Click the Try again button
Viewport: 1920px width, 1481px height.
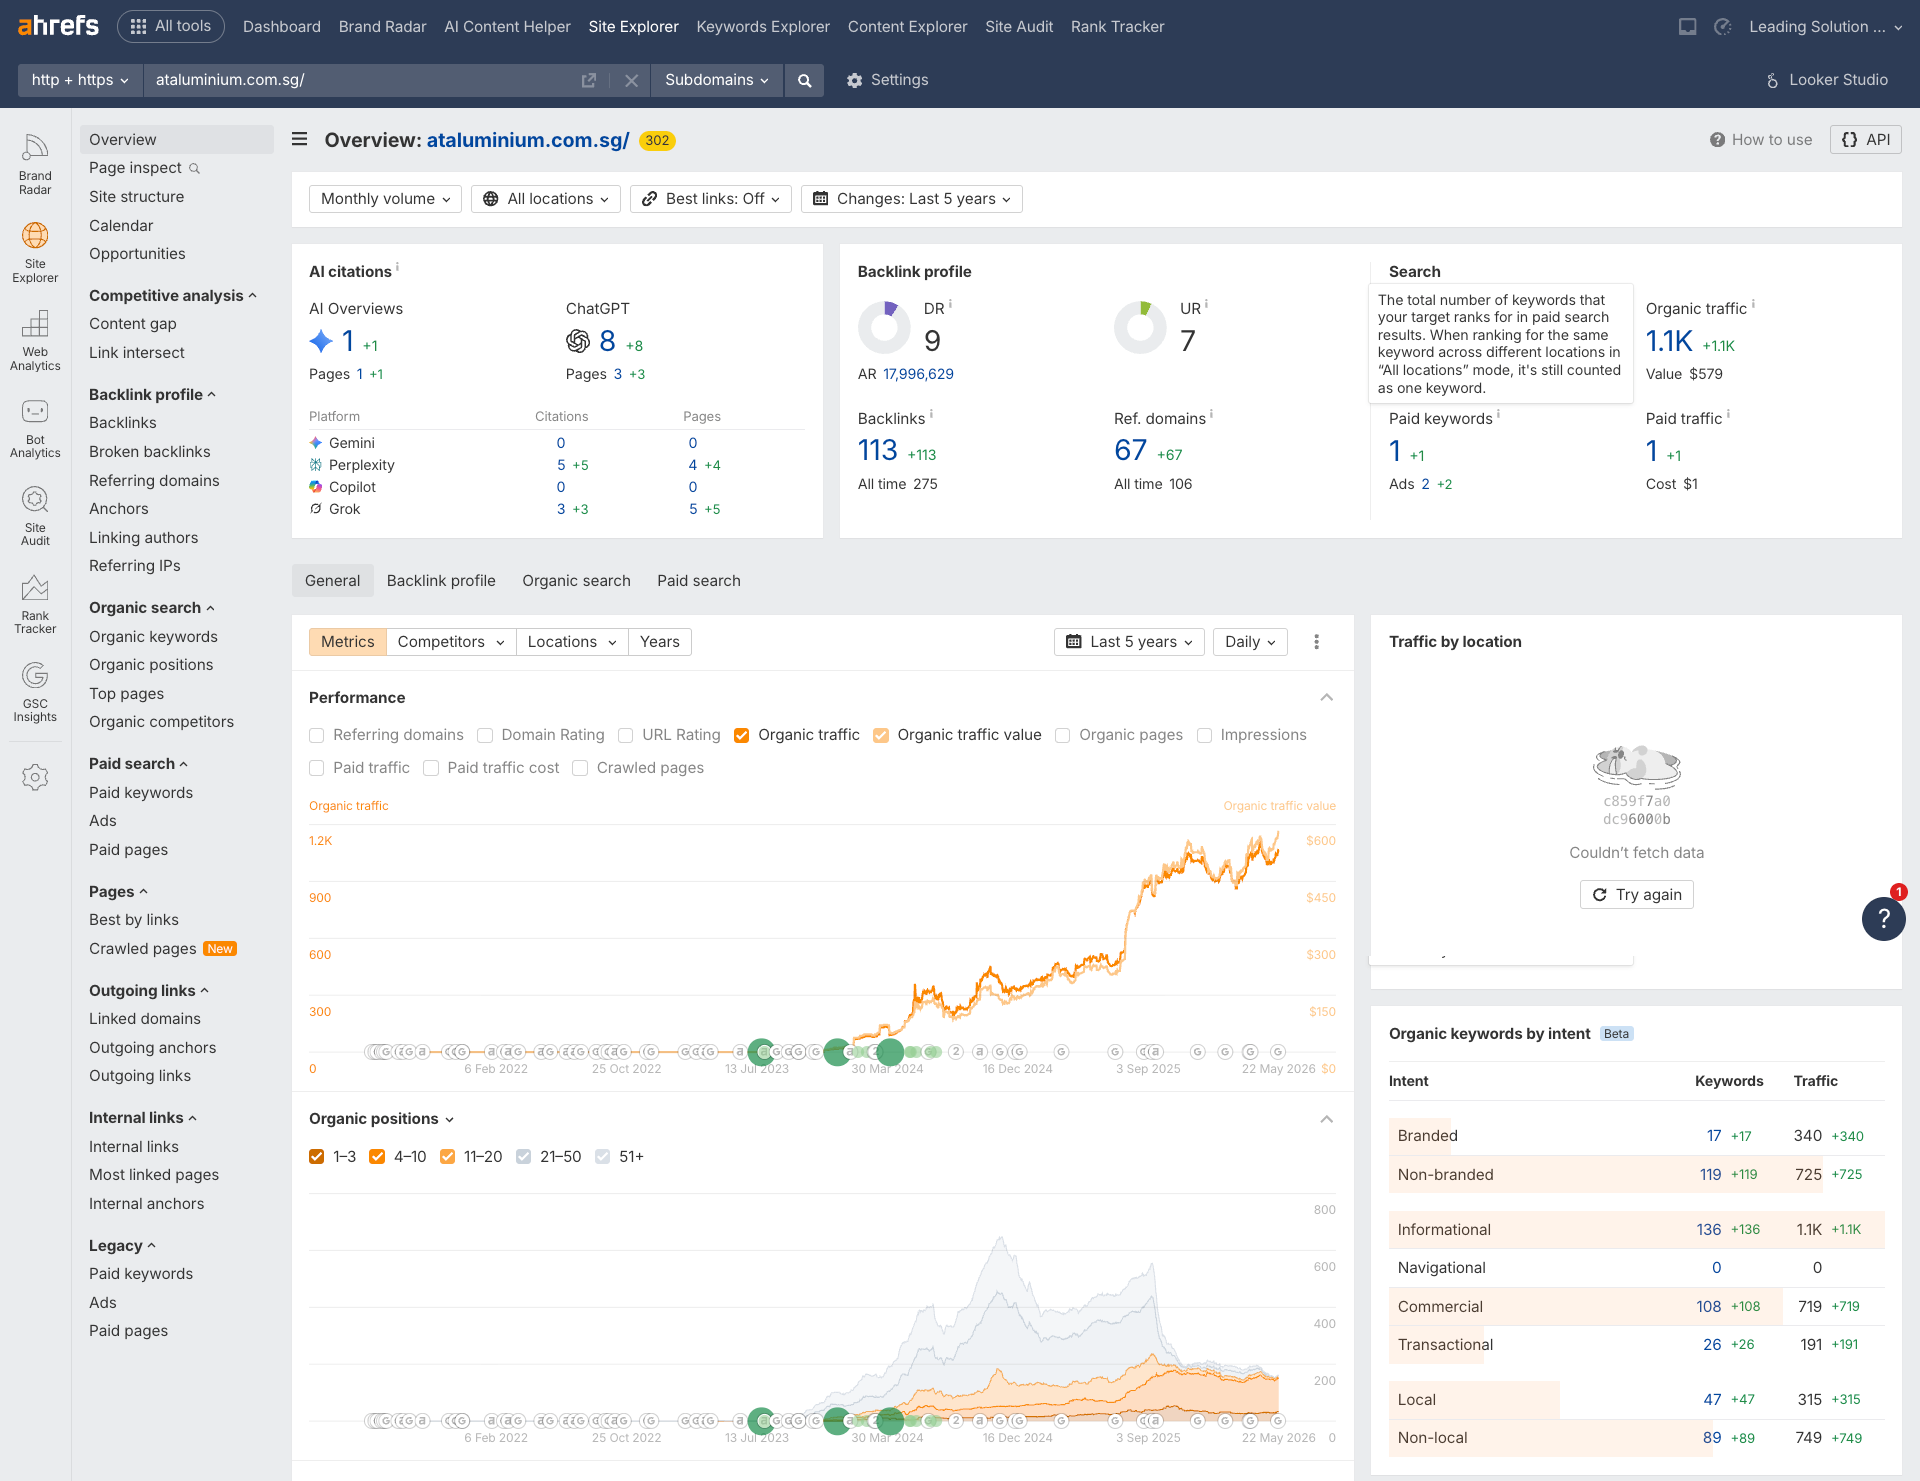point(1637,895)
